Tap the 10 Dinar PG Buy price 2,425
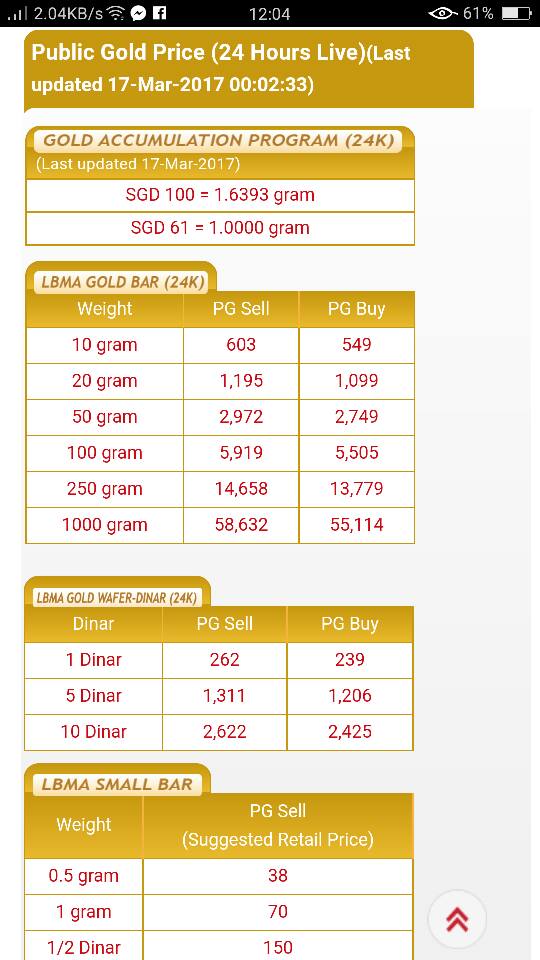 tap(350, 732)
